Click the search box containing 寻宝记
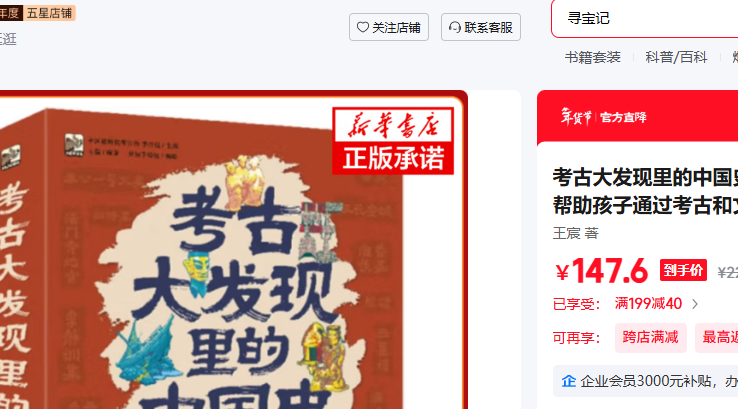Image resolution: width=738 pixels, height=409 pixels. pyautogui.click(x=645, y=18)
